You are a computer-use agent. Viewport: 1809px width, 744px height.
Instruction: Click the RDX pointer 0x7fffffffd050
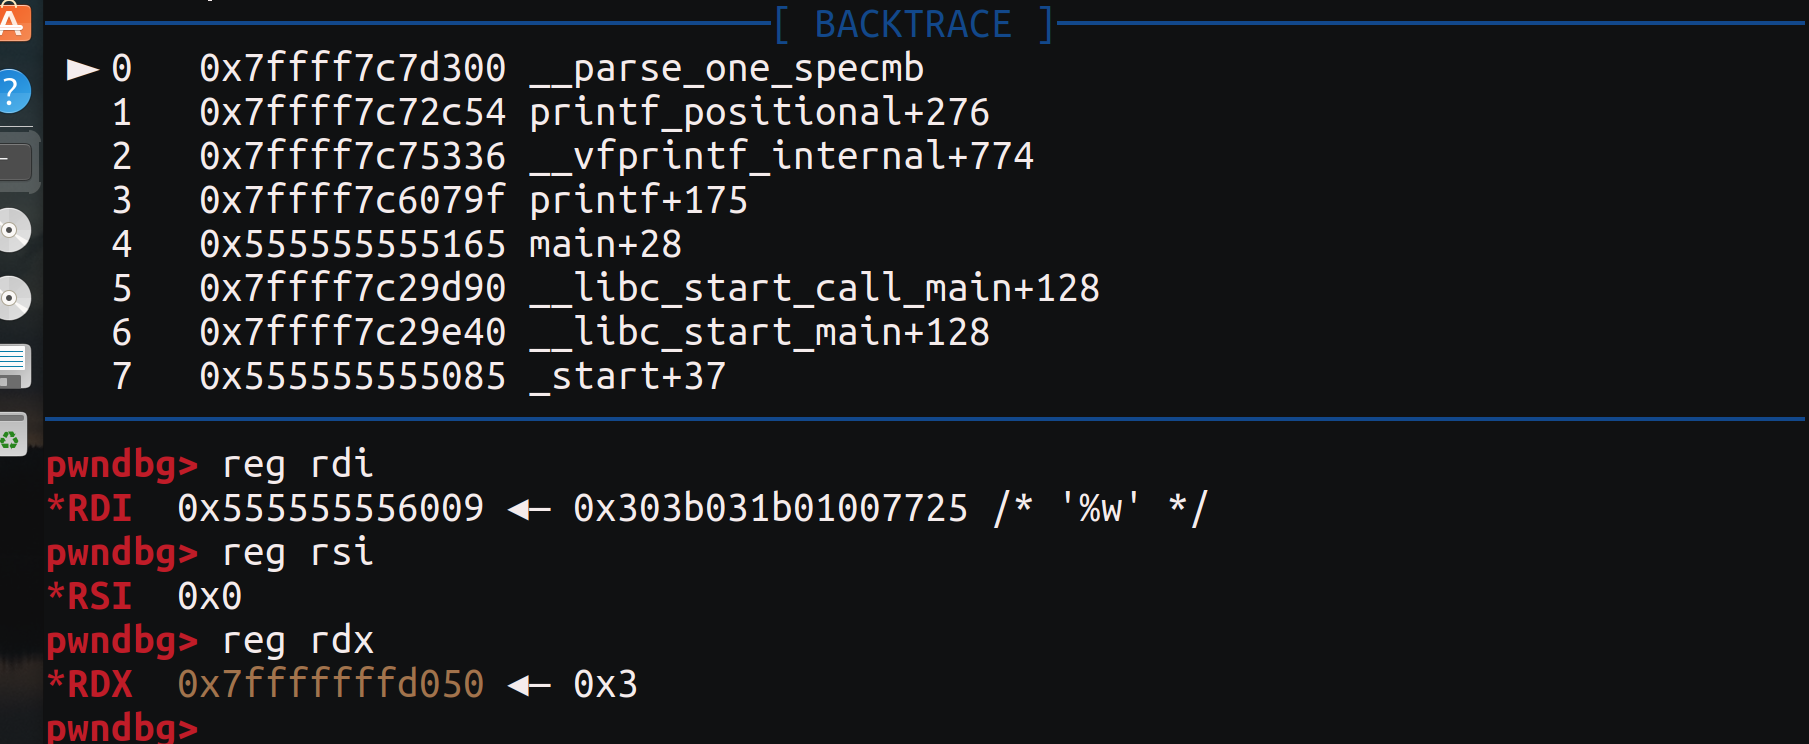pos(331,684)
